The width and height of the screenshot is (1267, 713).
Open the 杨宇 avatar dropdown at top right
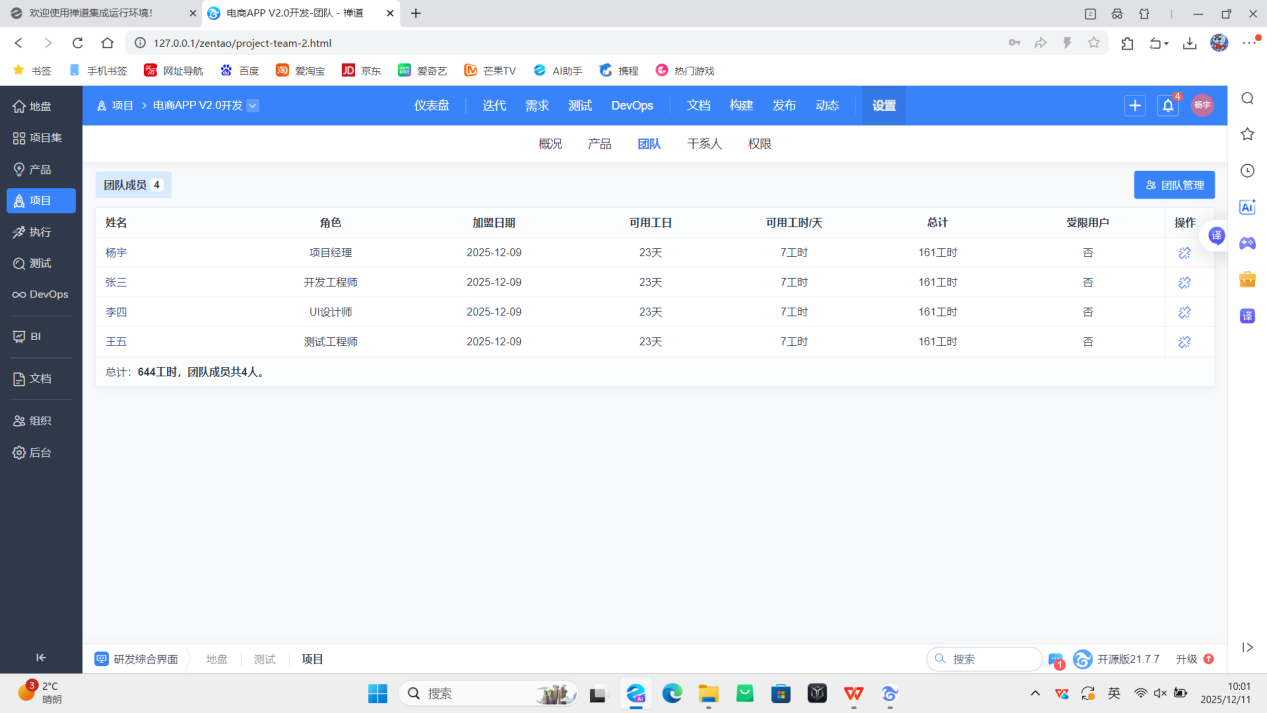pos(1202,104)
